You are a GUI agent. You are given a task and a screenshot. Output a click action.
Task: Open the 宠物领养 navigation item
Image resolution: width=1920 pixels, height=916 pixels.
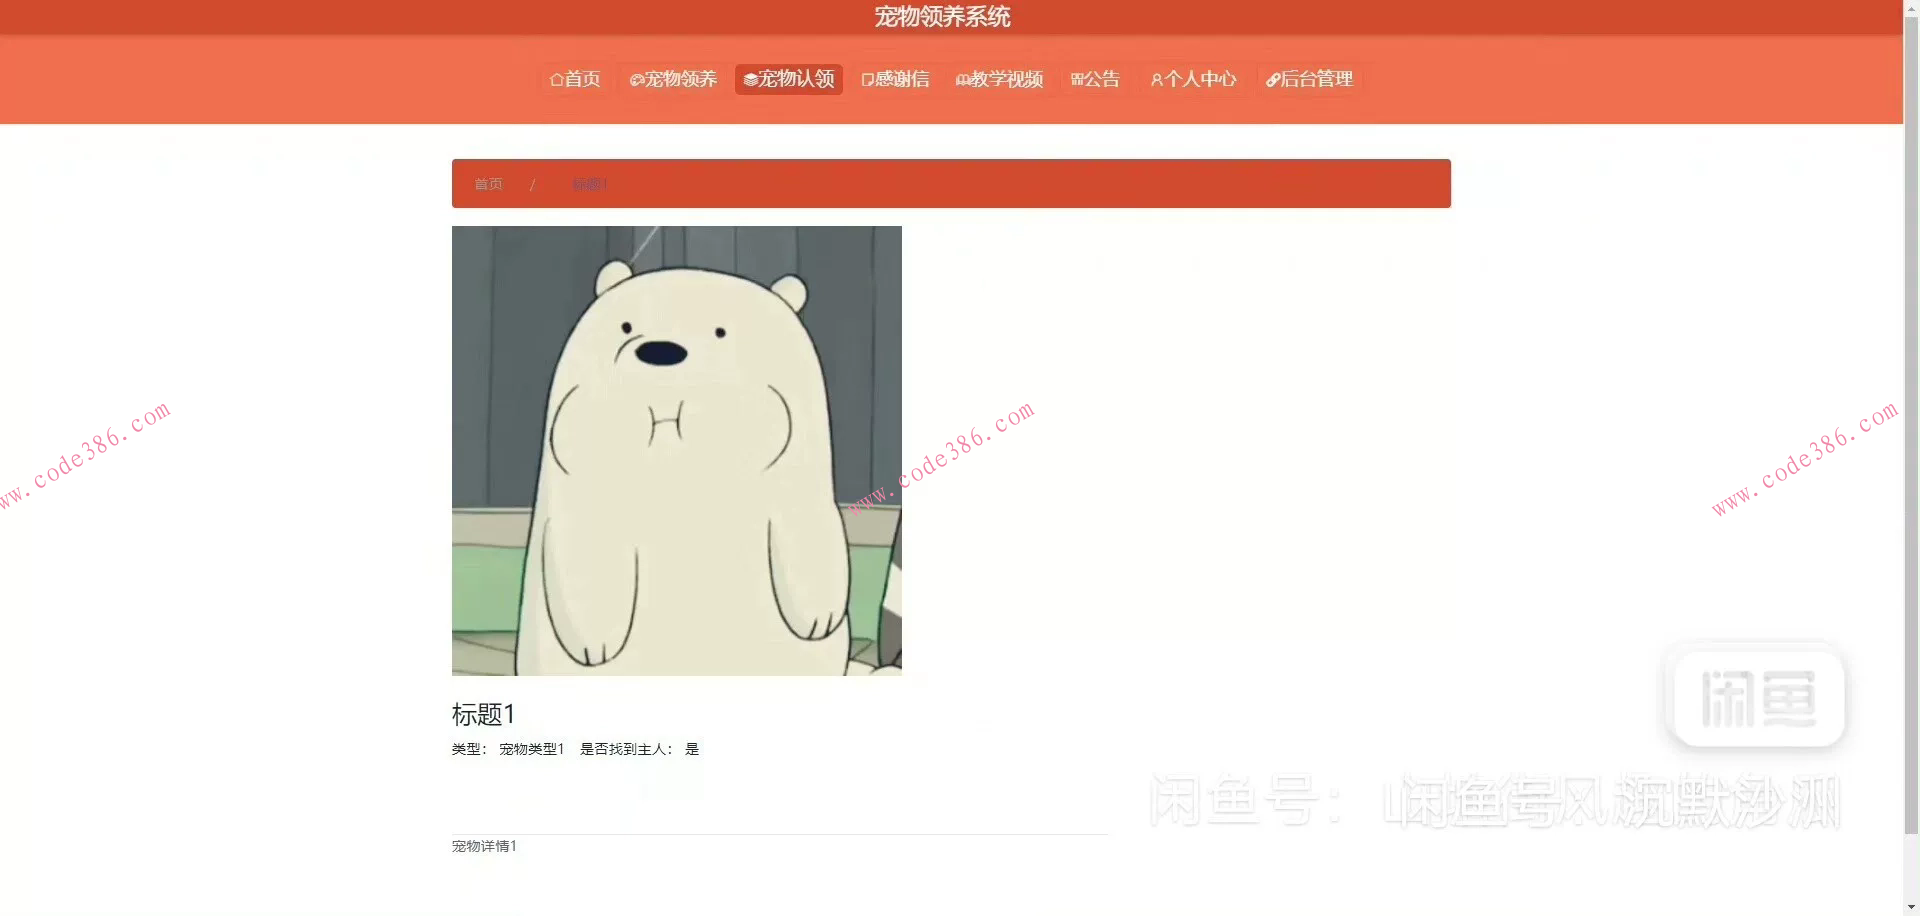click(680, 79)
